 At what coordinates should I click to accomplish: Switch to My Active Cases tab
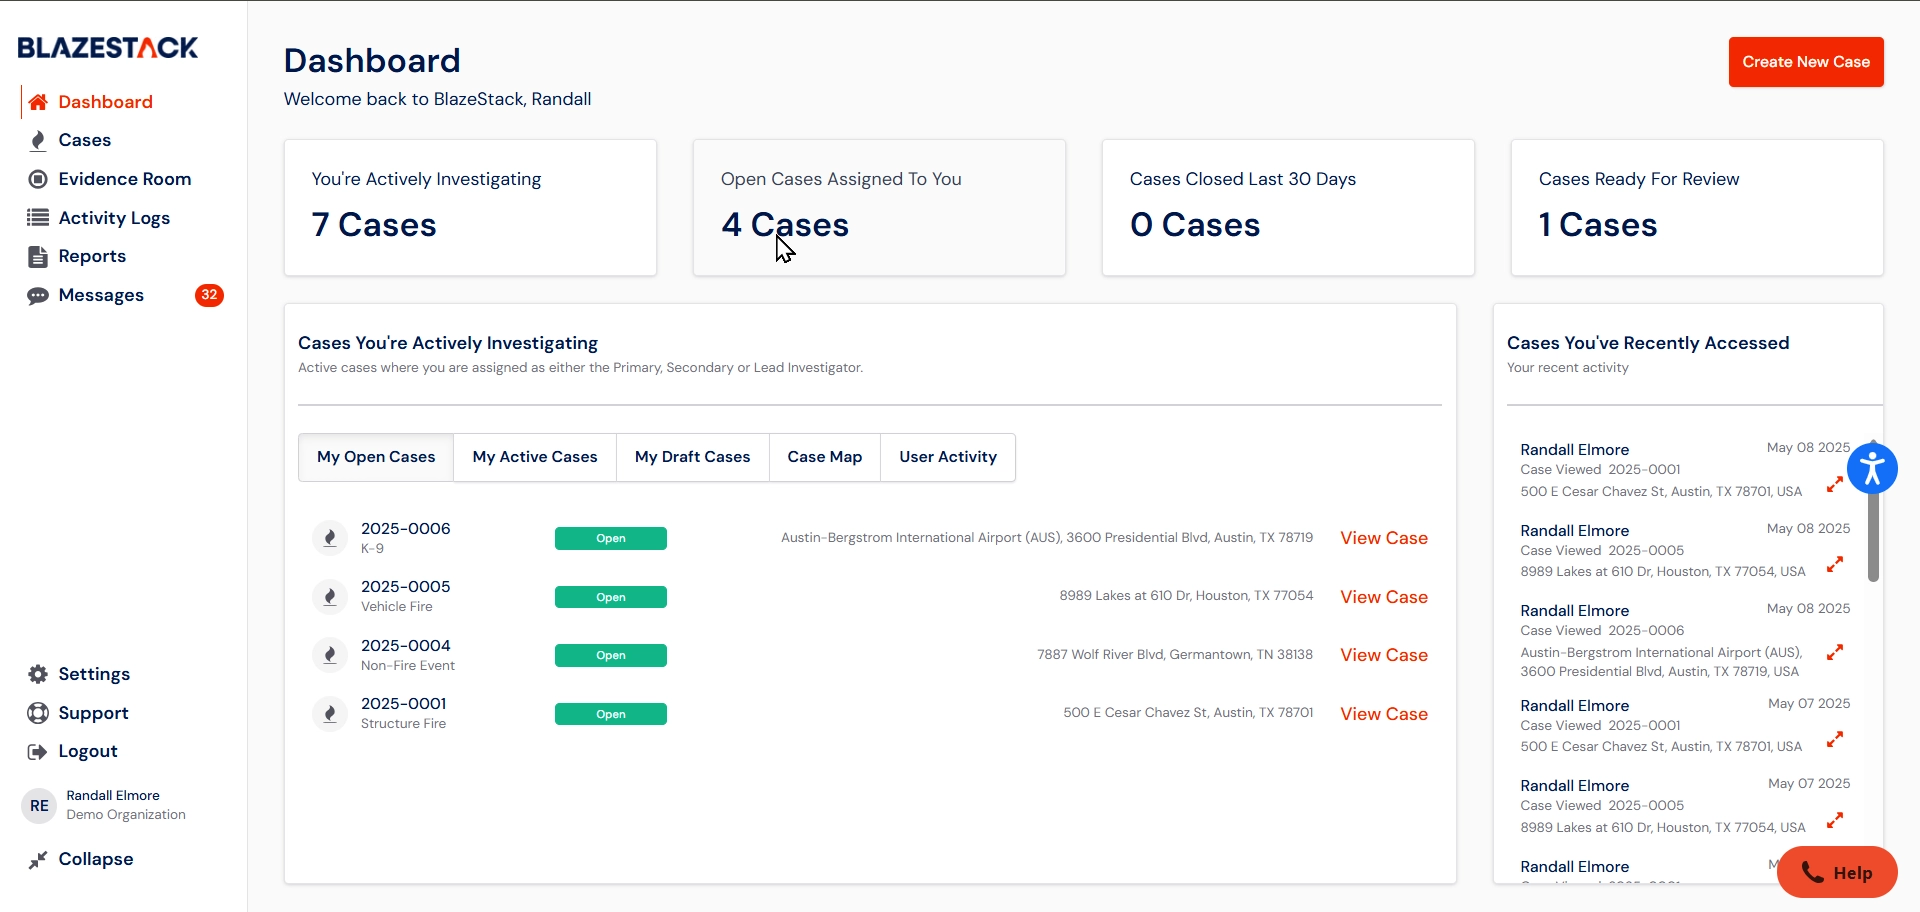point(535,457)
